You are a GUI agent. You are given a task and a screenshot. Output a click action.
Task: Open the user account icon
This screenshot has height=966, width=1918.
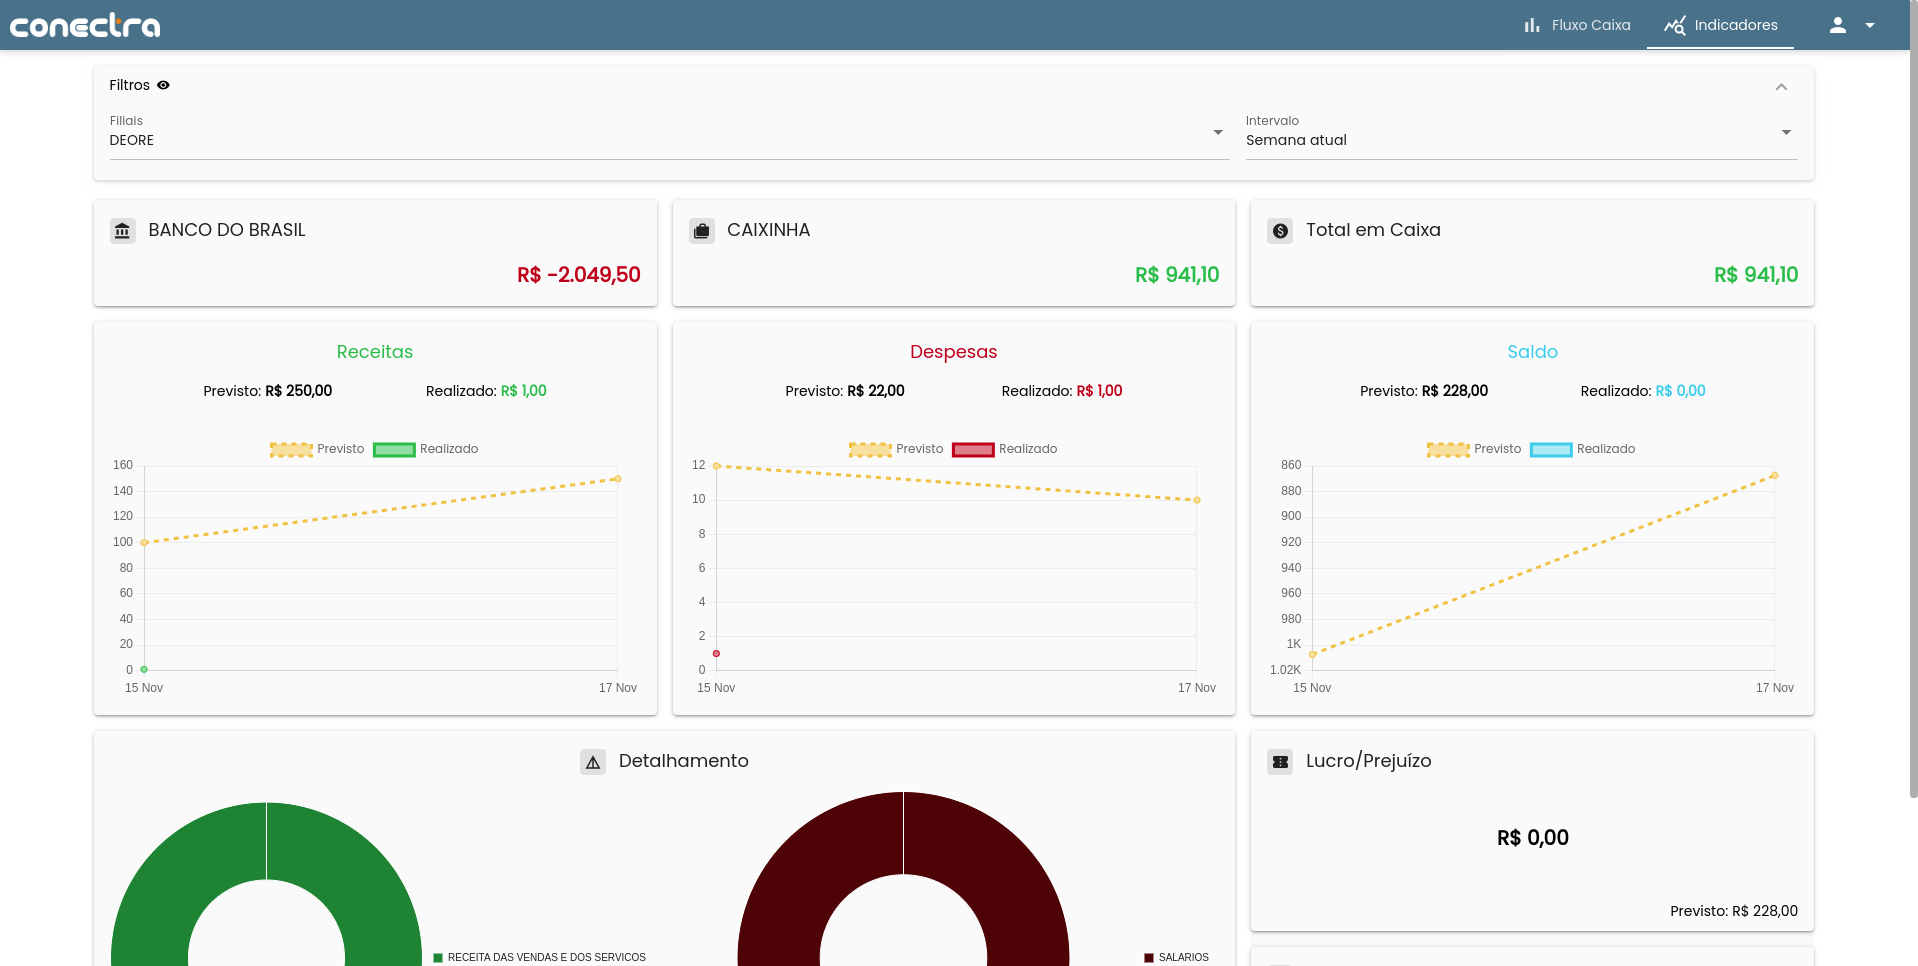coord(1838,25)
